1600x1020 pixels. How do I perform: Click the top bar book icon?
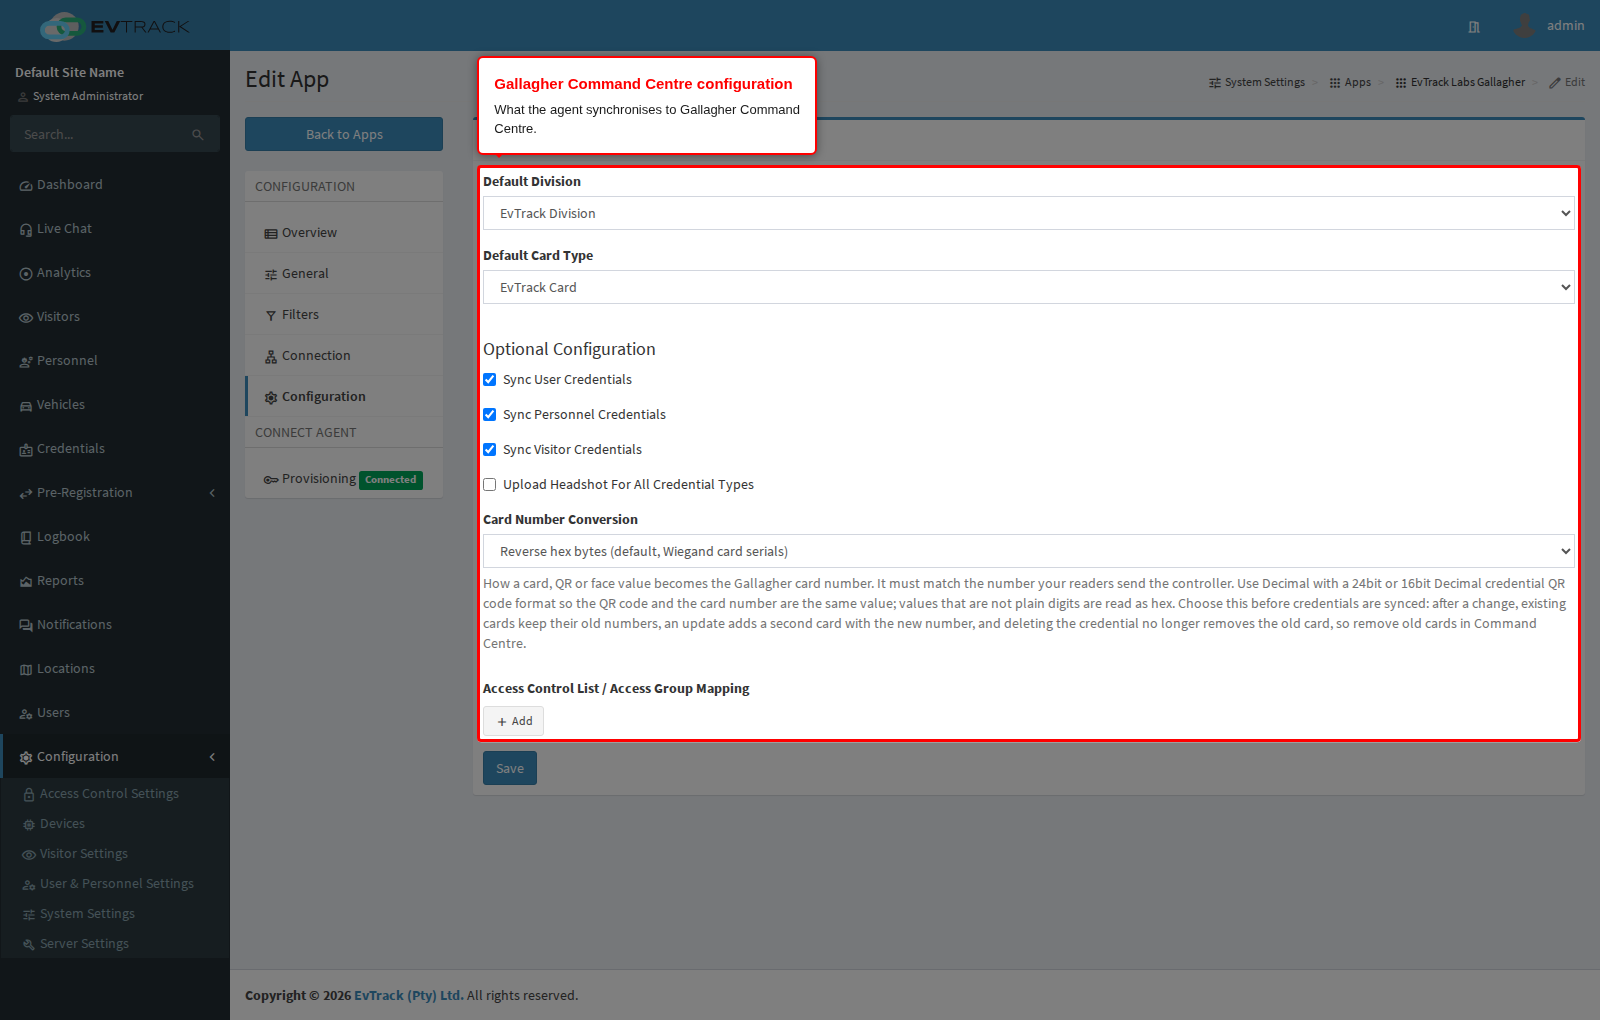coord(1474,27)
